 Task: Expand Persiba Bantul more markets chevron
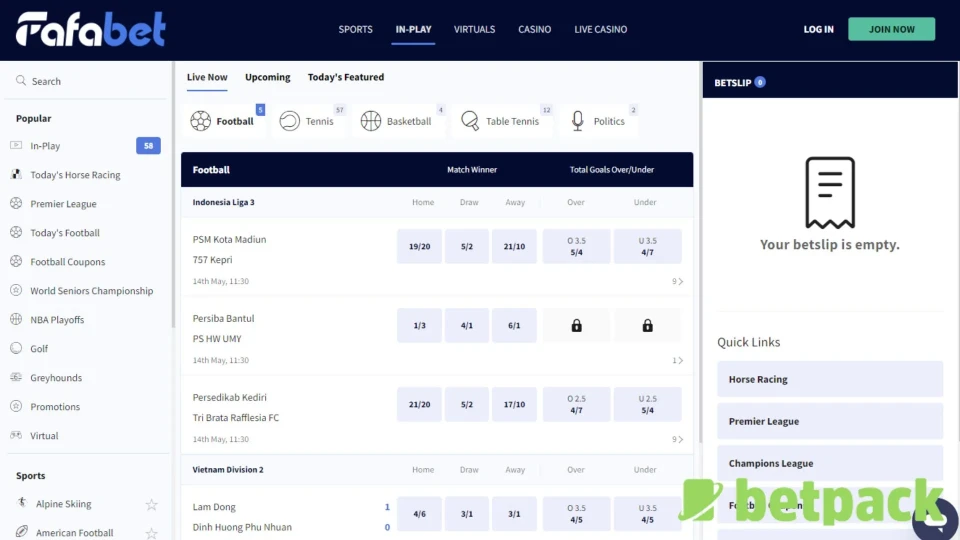click(678, 360)
